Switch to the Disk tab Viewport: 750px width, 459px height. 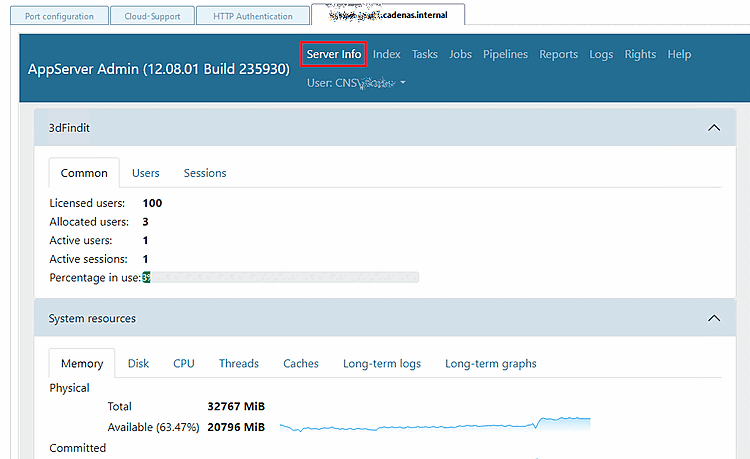(138, 363)
